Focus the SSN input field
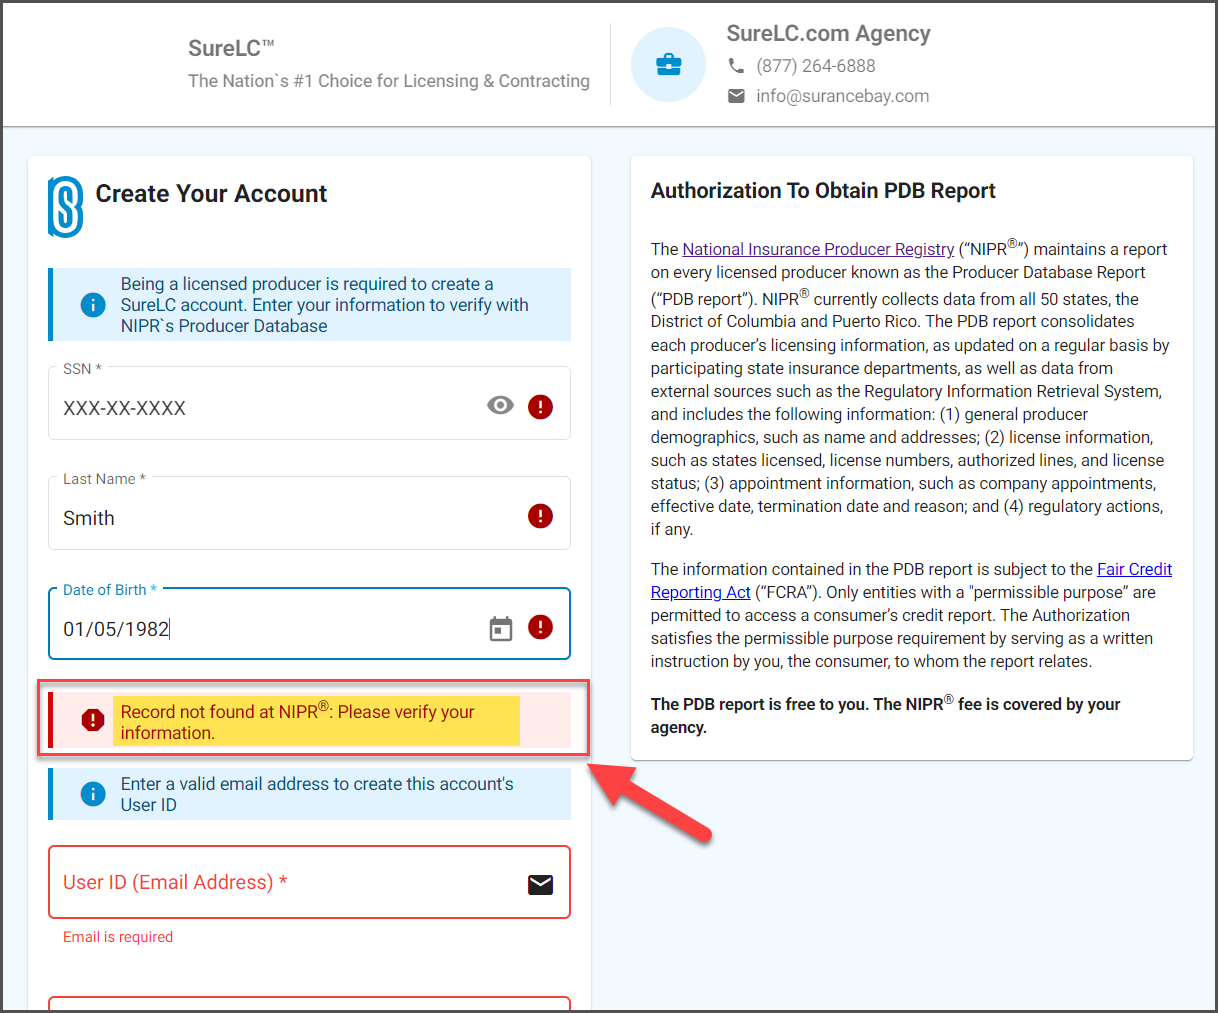This screenshot has height=1013, width=1218. 309,403
